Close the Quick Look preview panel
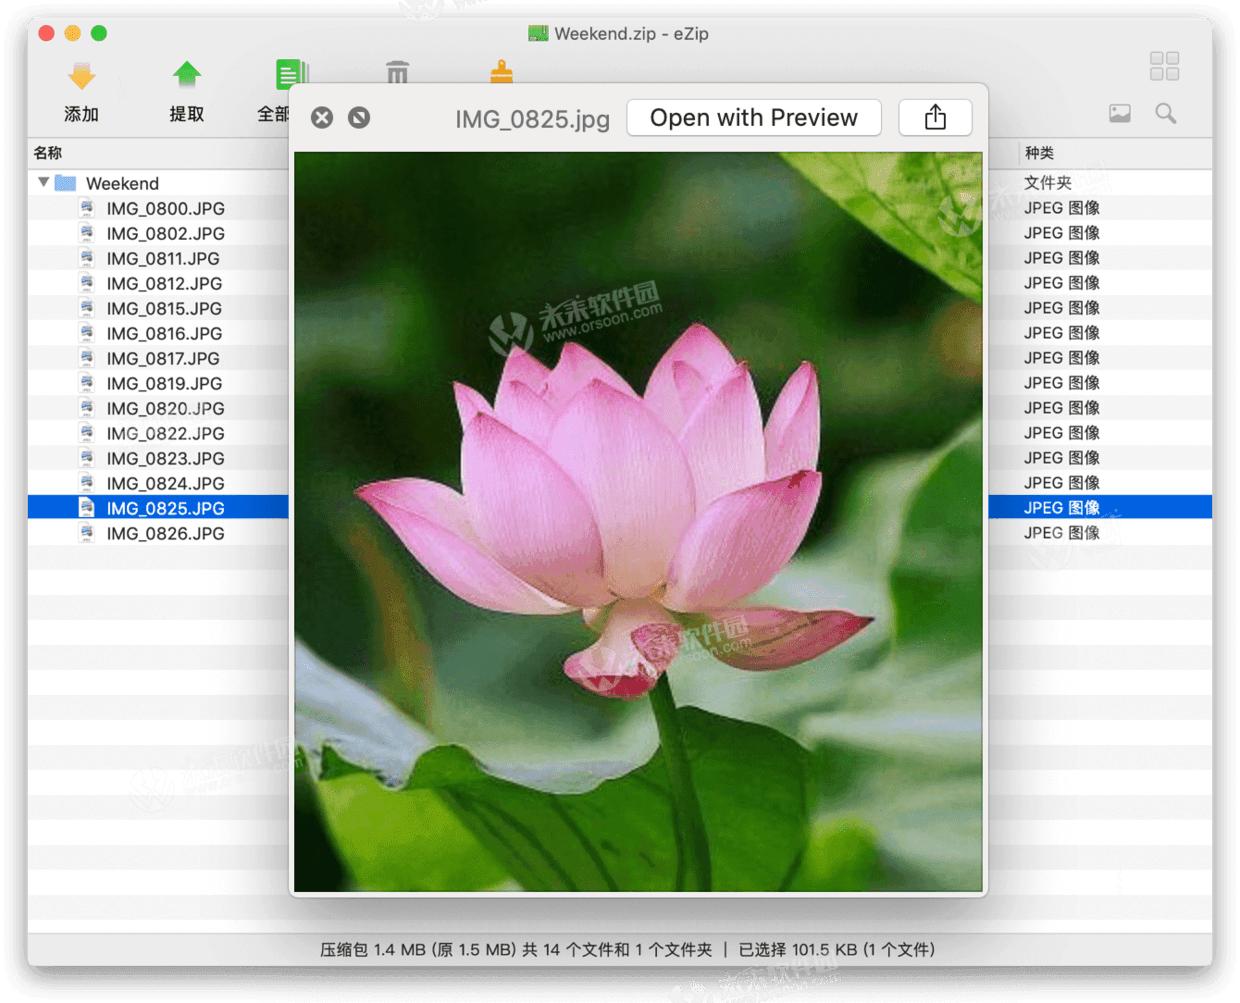 [x=322, y=118]
